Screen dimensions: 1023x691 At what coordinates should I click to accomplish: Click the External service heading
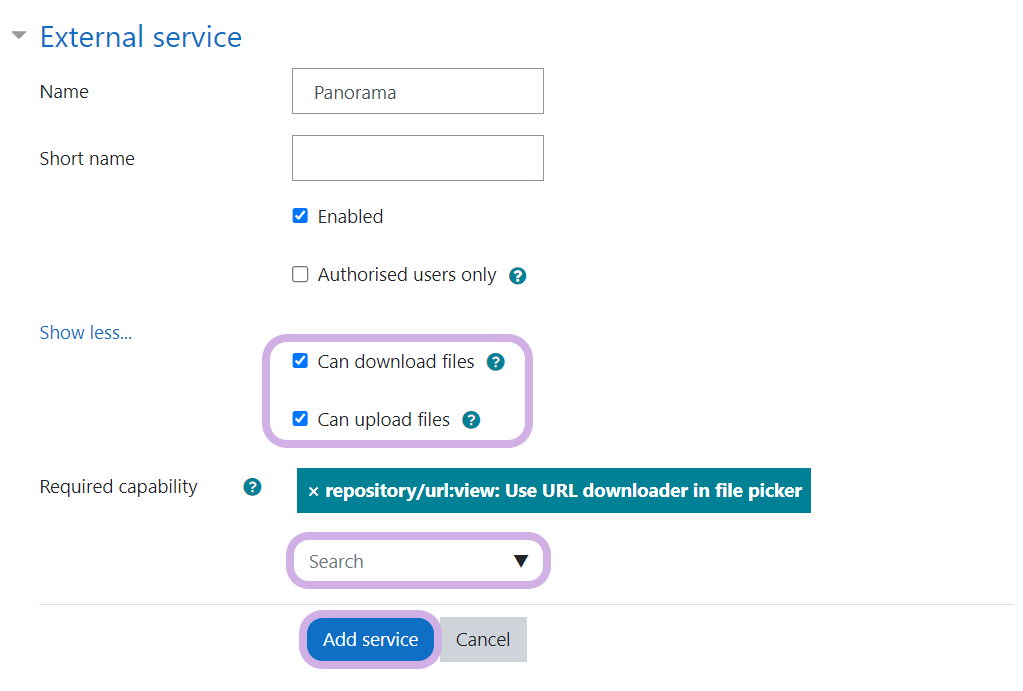[x=140, y=38]
